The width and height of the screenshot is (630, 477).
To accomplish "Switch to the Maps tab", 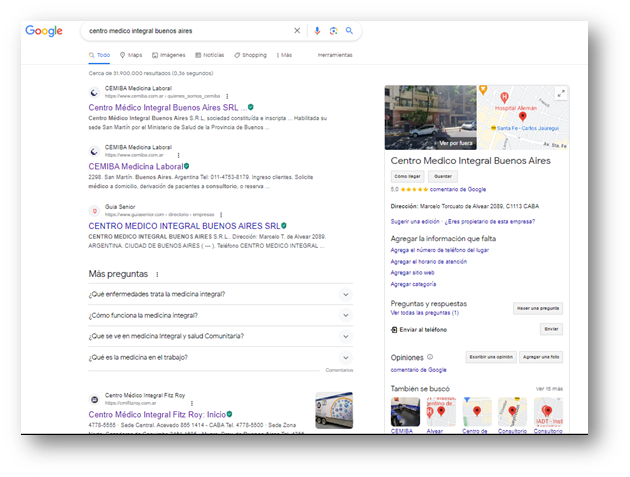I will (x=131, y=55).
